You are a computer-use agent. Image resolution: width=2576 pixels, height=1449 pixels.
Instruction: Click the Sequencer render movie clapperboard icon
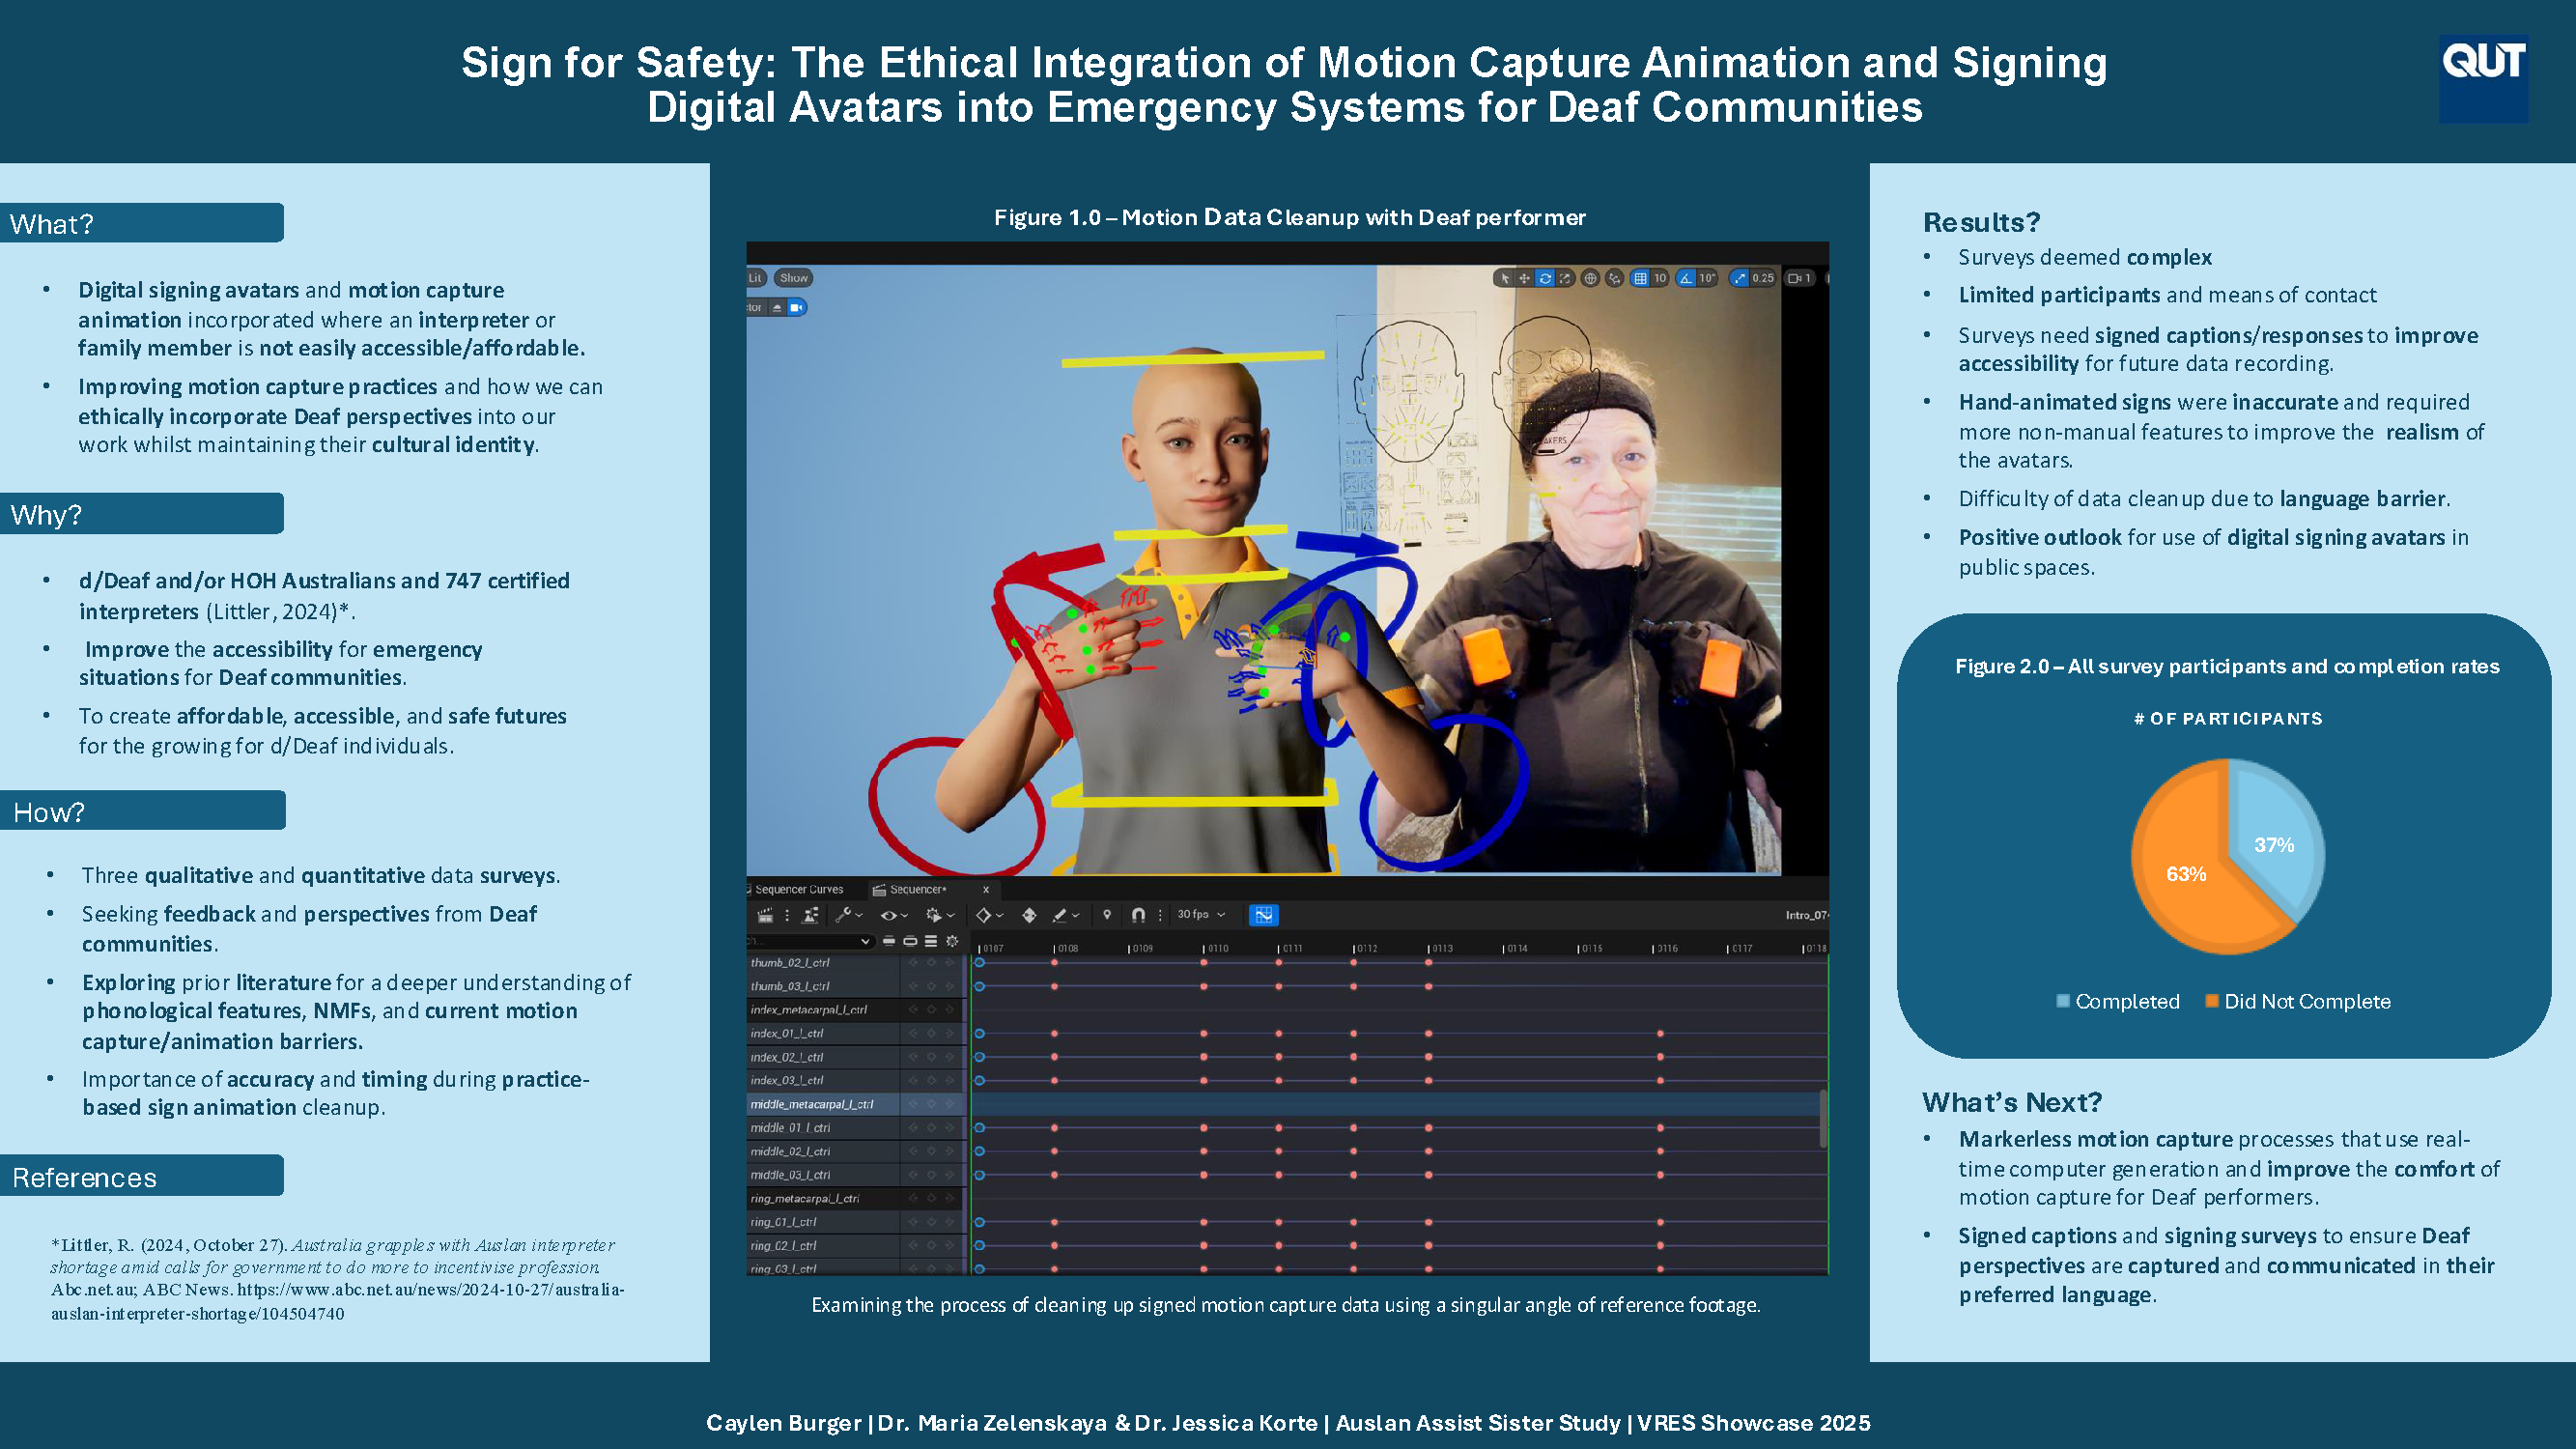pos(765,915)
